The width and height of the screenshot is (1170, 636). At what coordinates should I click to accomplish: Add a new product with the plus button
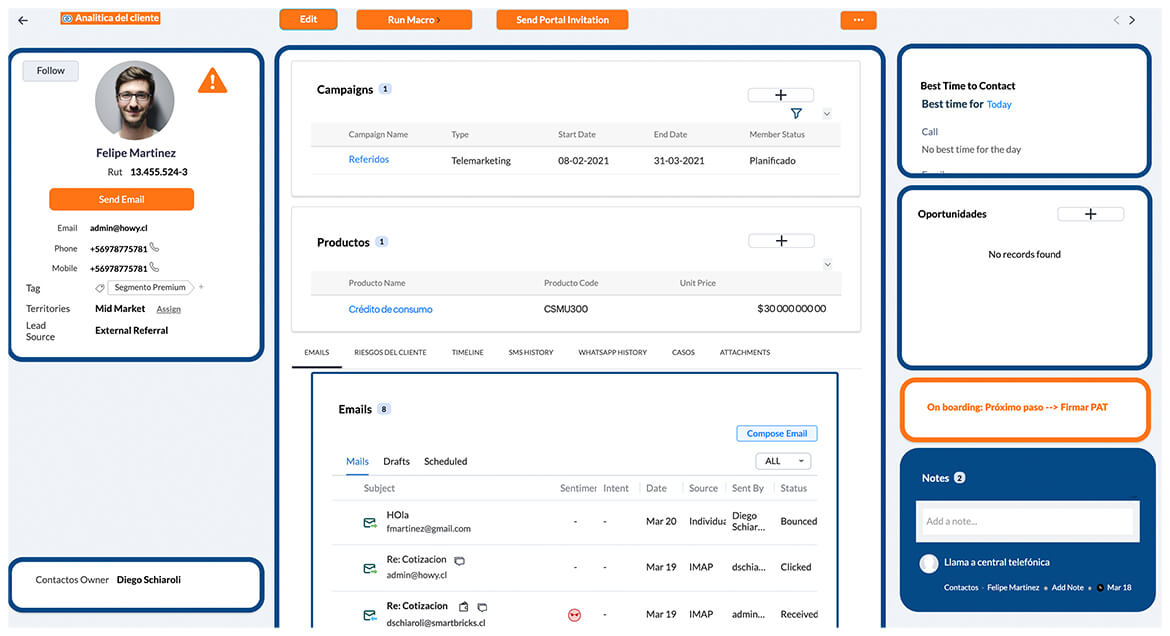781,240
